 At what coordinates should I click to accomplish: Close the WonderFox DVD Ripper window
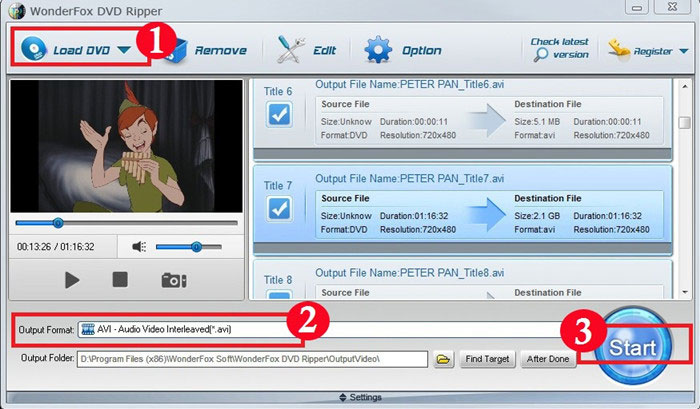coord(672,7)
